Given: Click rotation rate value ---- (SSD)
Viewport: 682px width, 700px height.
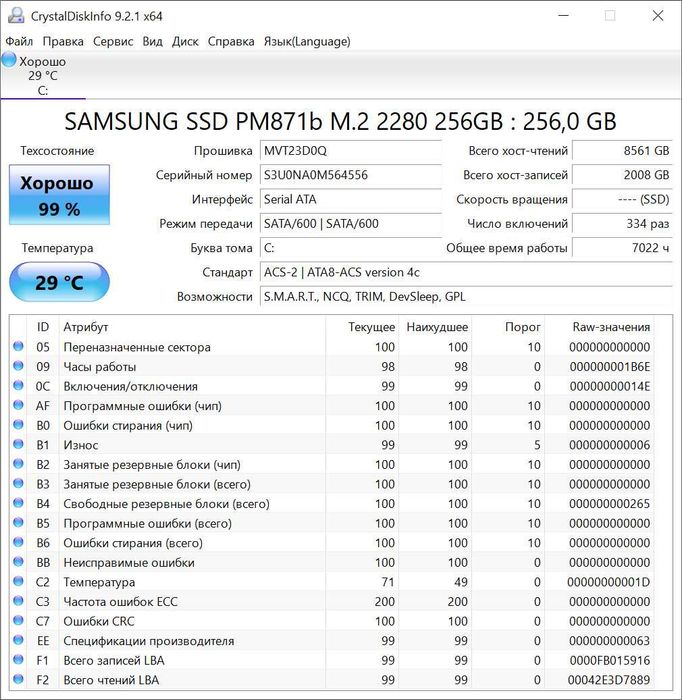Looking at the screenshot, I should 622,199.
